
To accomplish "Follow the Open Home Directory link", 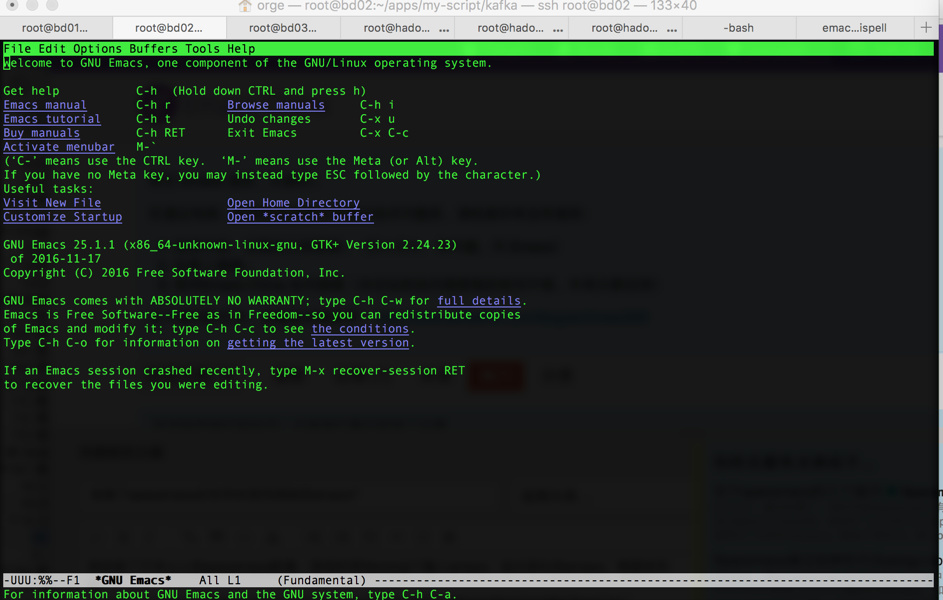I will [293, 203].
